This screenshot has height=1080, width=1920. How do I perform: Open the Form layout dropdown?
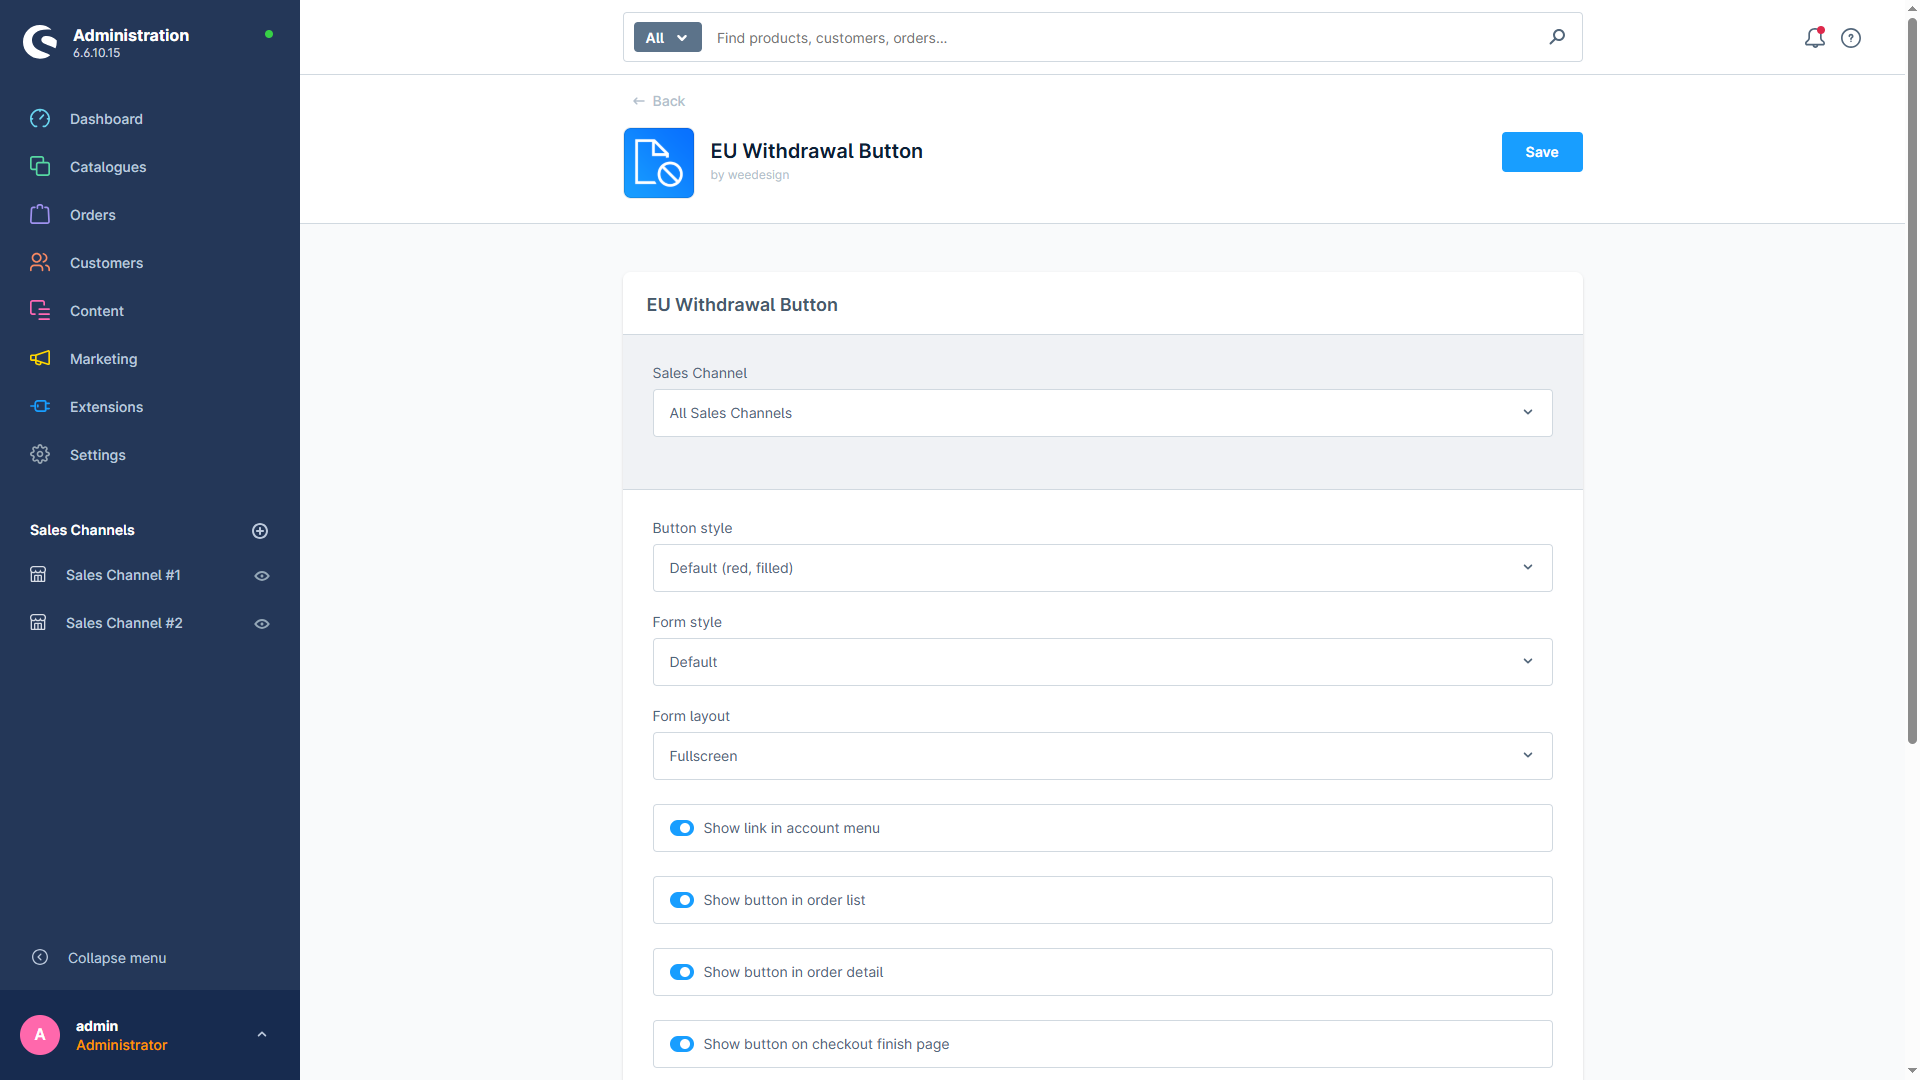click(1102, 756)
